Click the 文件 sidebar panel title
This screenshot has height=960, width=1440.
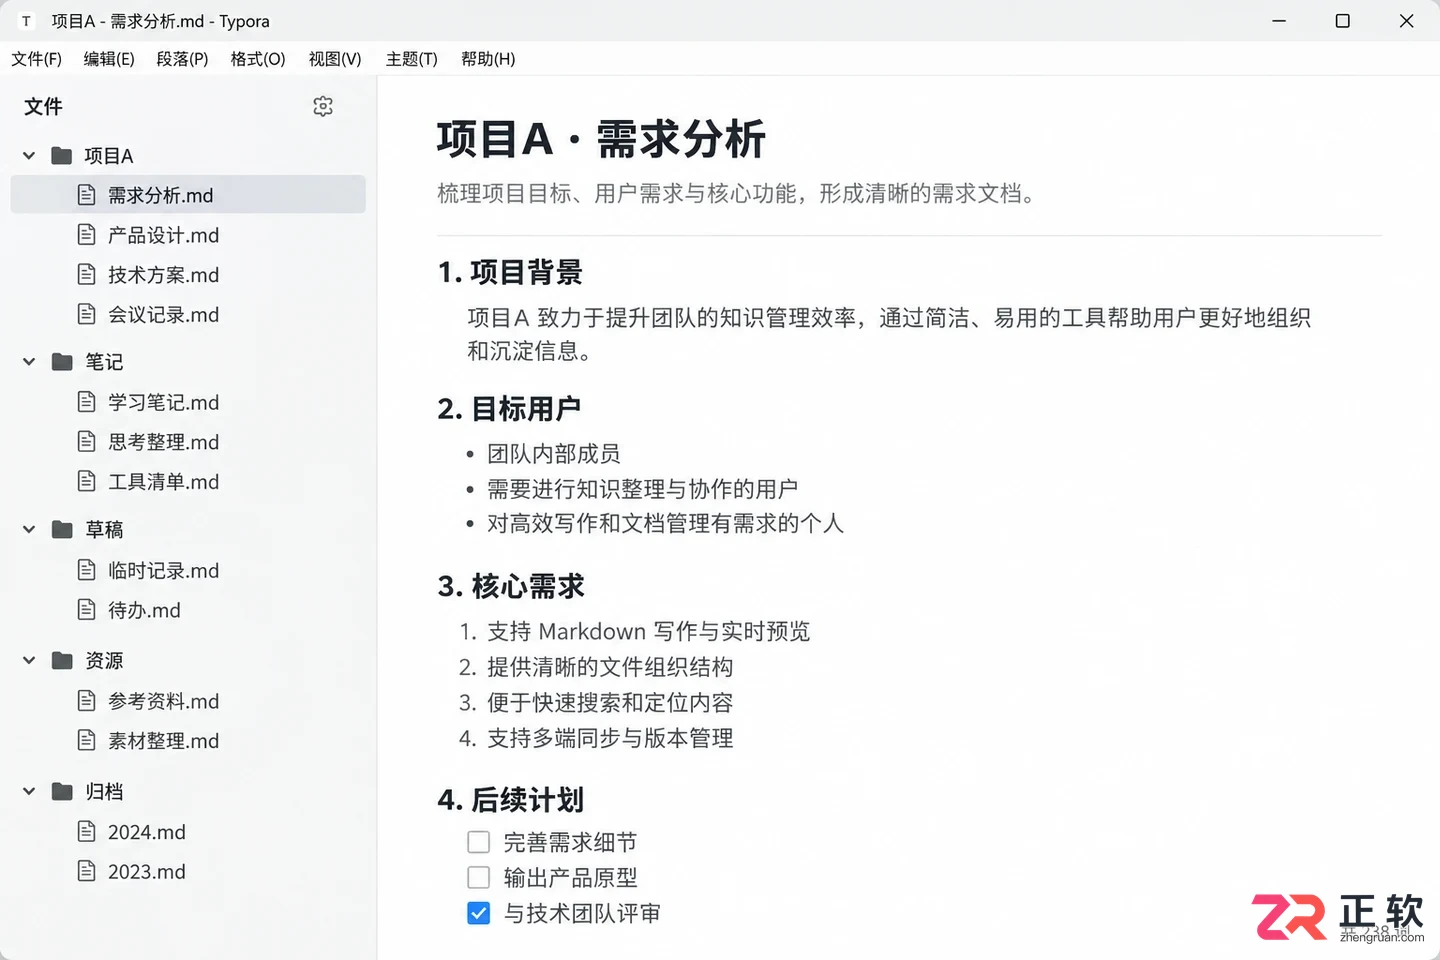click(43, 106)
